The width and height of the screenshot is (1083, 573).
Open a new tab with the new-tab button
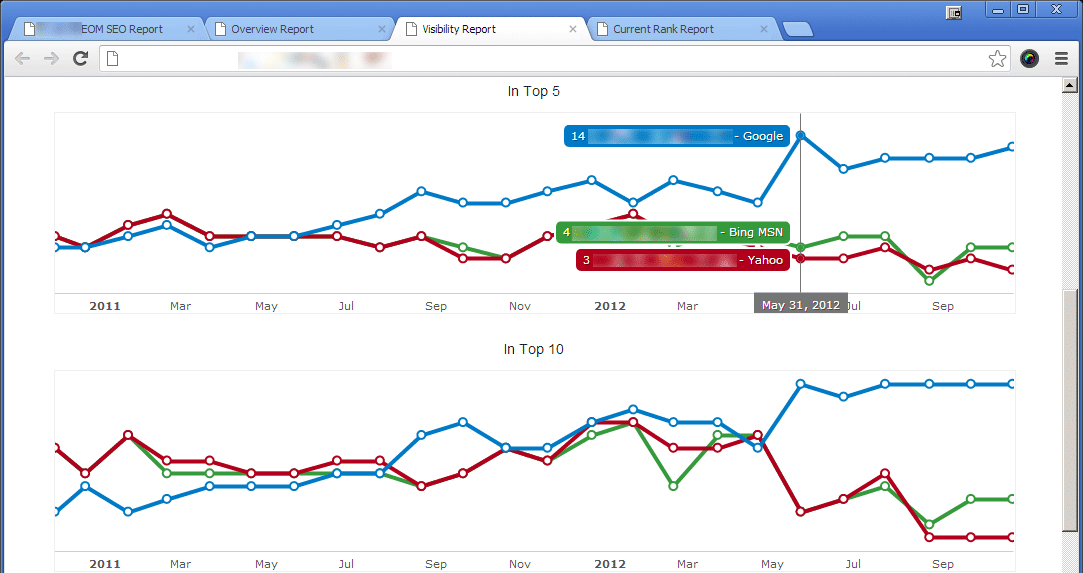(798, 29)
